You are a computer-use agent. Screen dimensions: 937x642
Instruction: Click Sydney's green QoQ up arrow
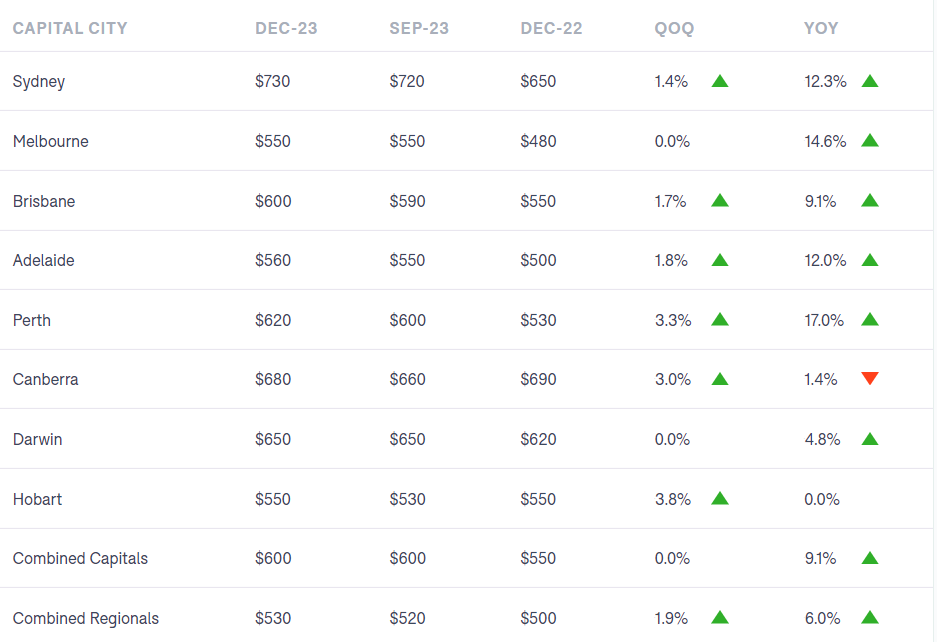tap(720, 81)
